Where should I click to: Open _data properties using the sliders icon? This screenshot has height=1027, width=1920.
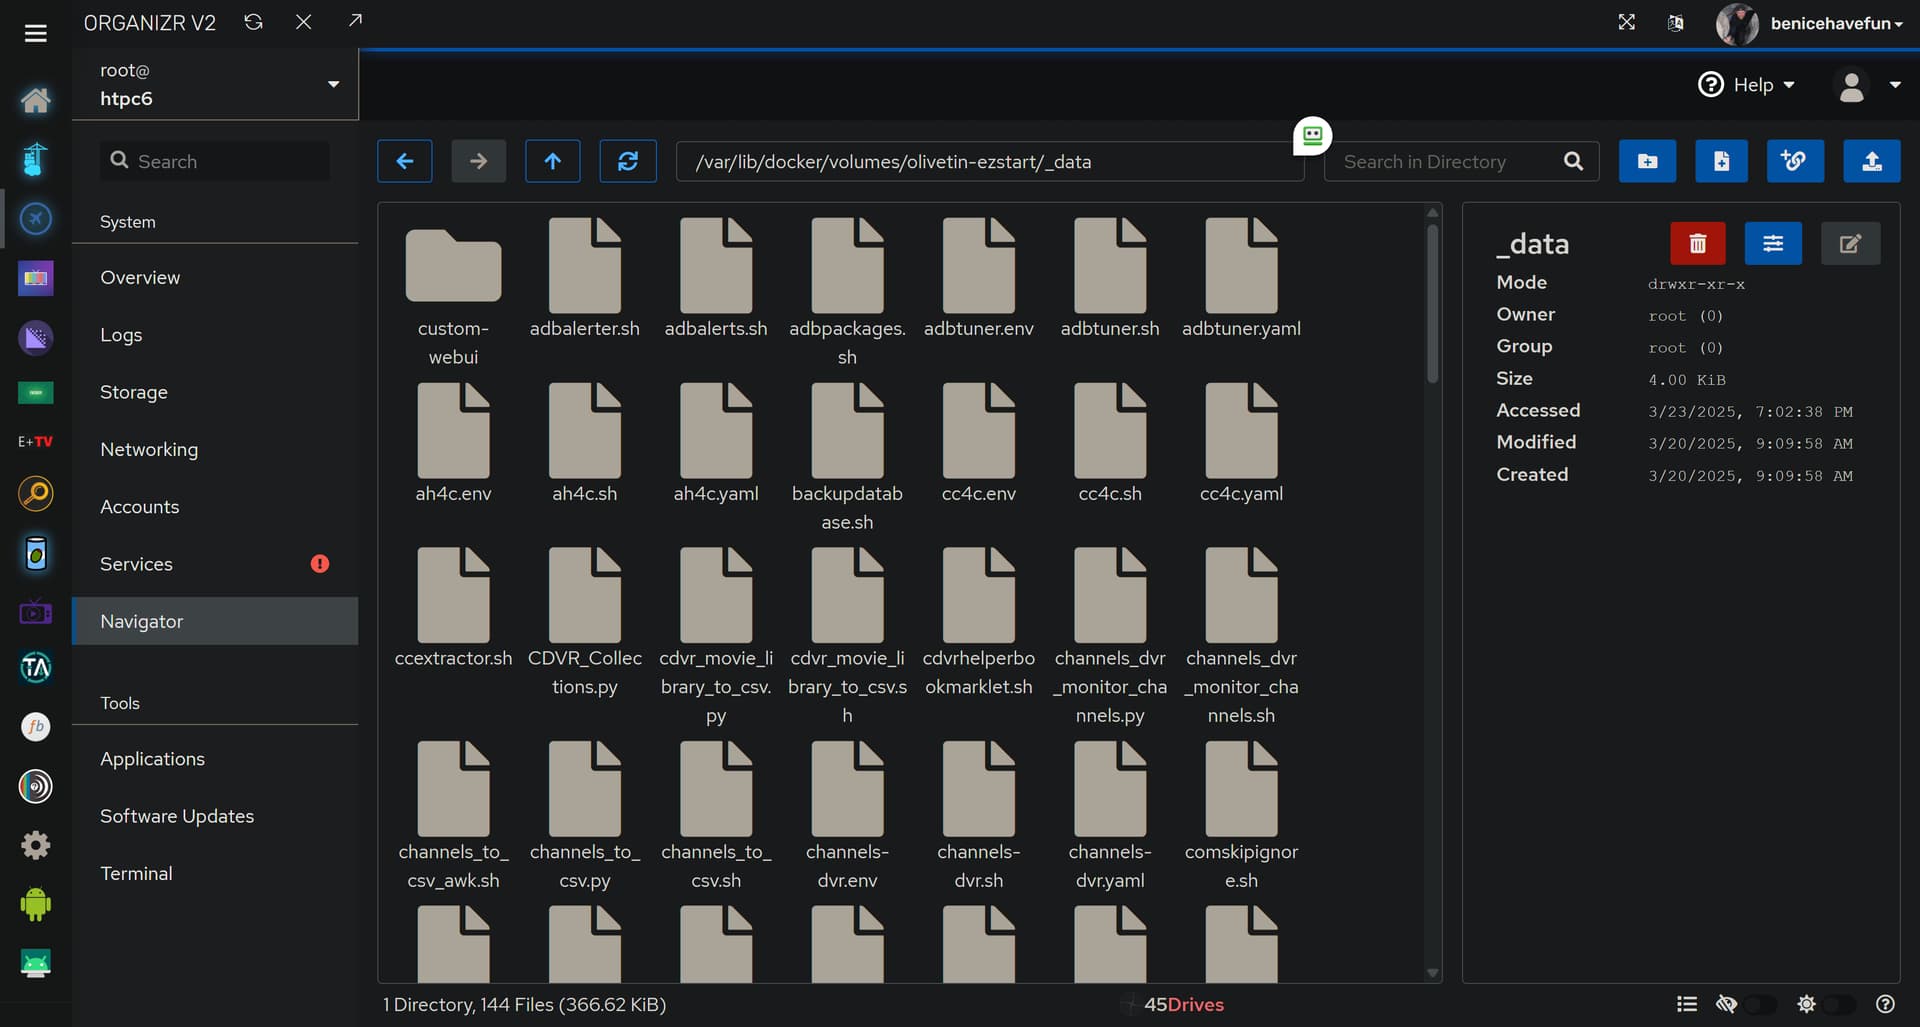[1772, 243]
